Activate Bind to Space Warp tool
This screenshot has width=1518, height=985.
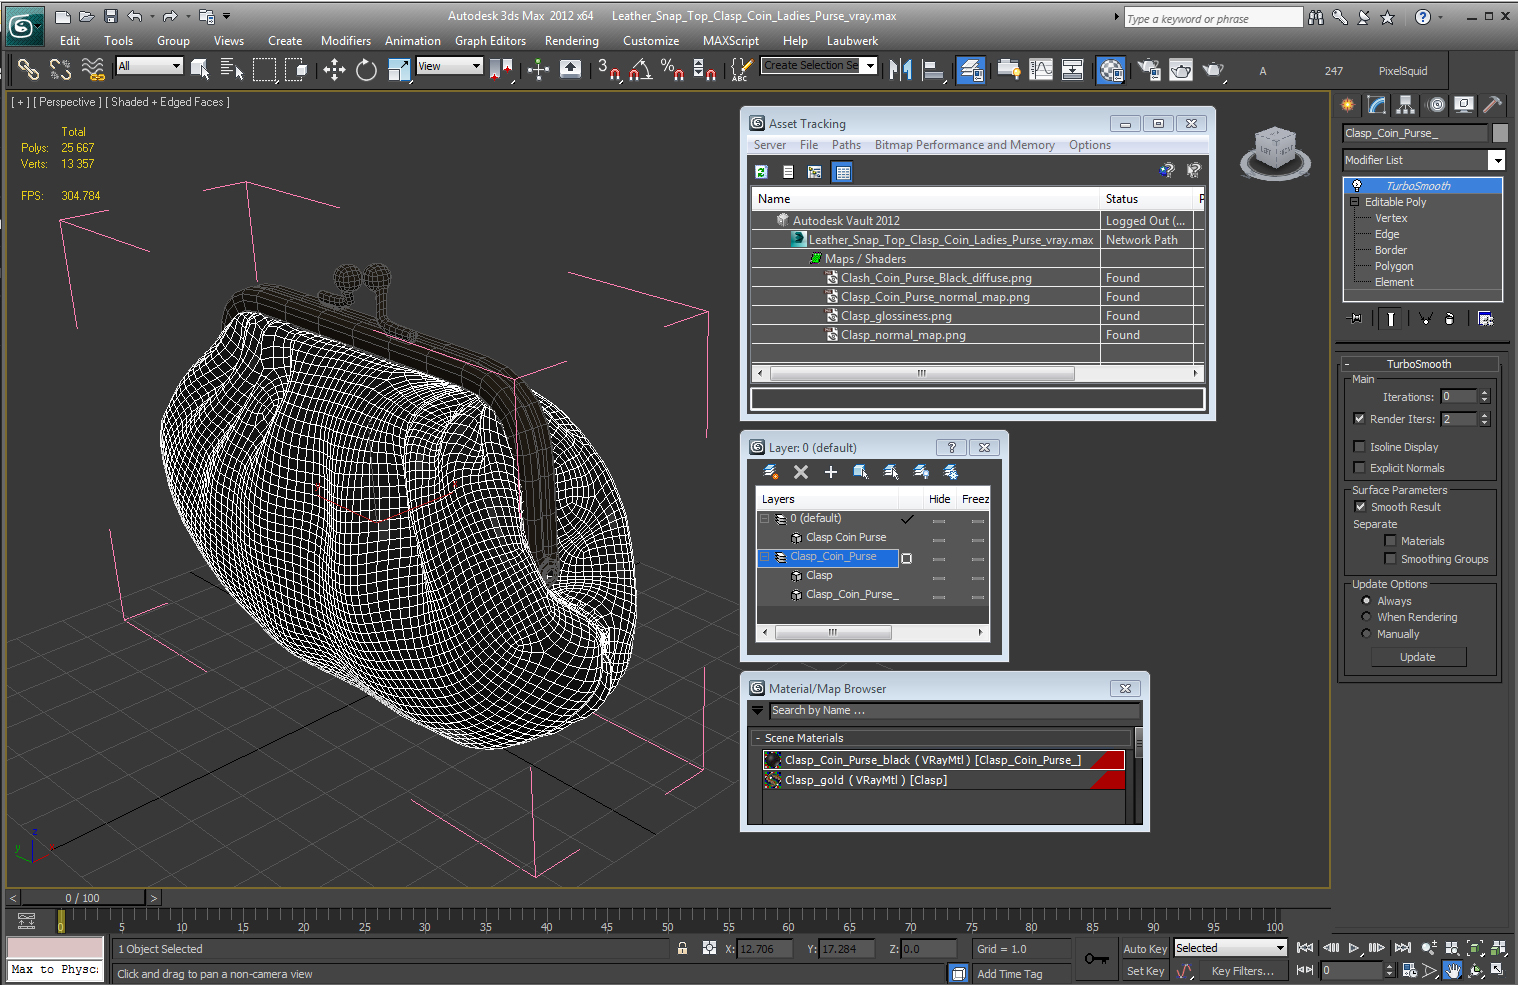(x=92, y=69)
